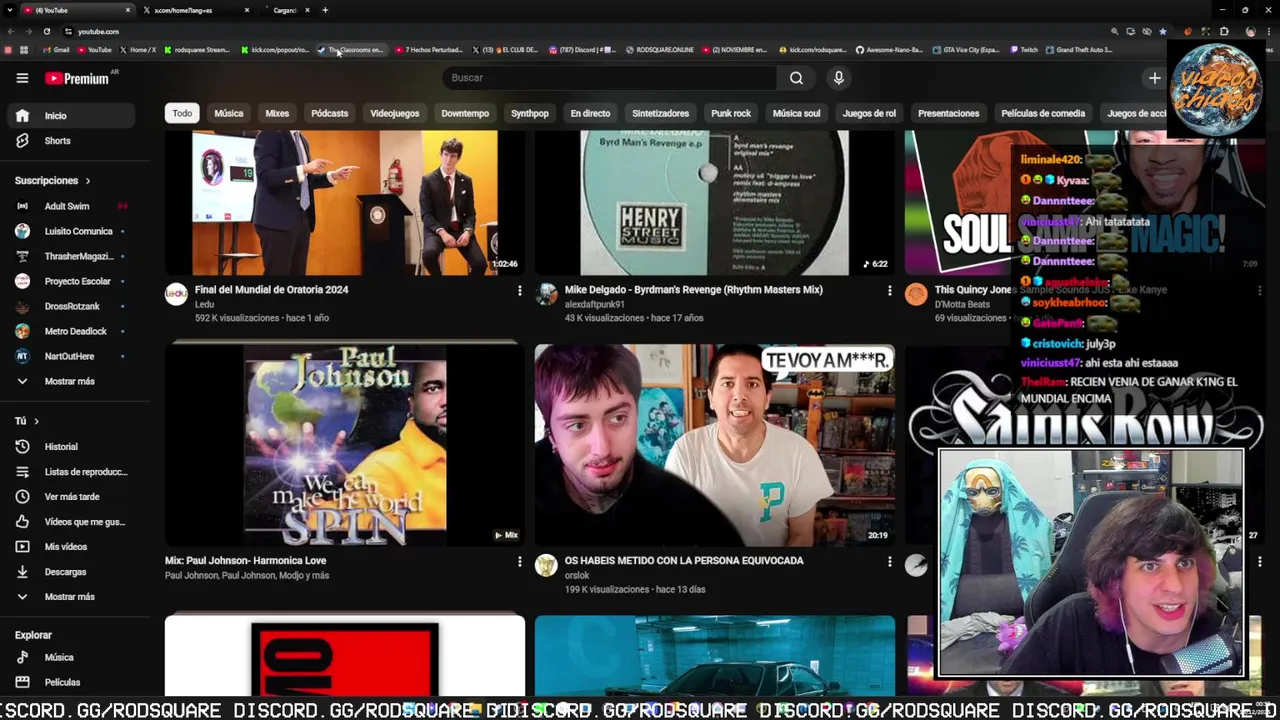Open a new browser tab
This screenshot has height=720, width=1280.
coord(325,10)
